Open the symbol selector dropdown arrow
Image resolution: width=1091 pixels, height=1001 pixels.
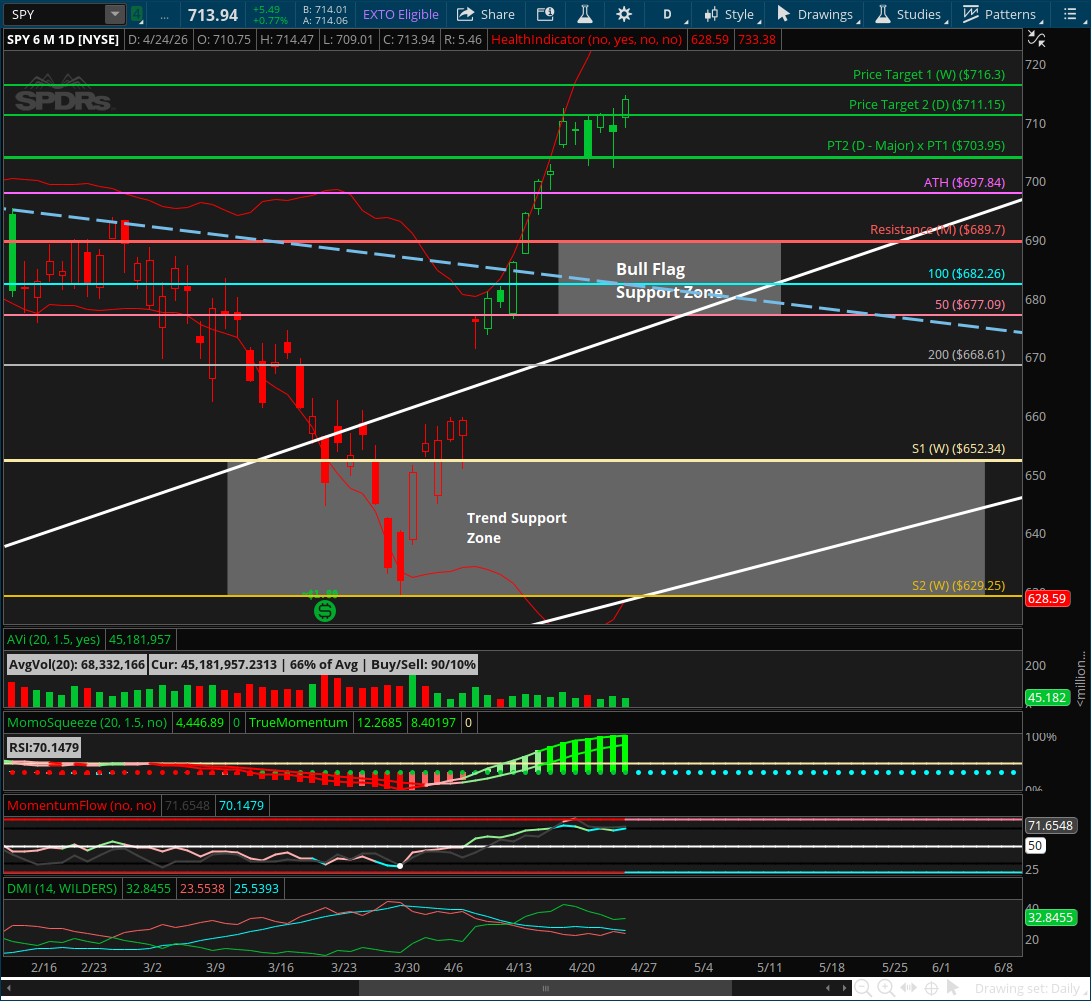click(115, 14)
